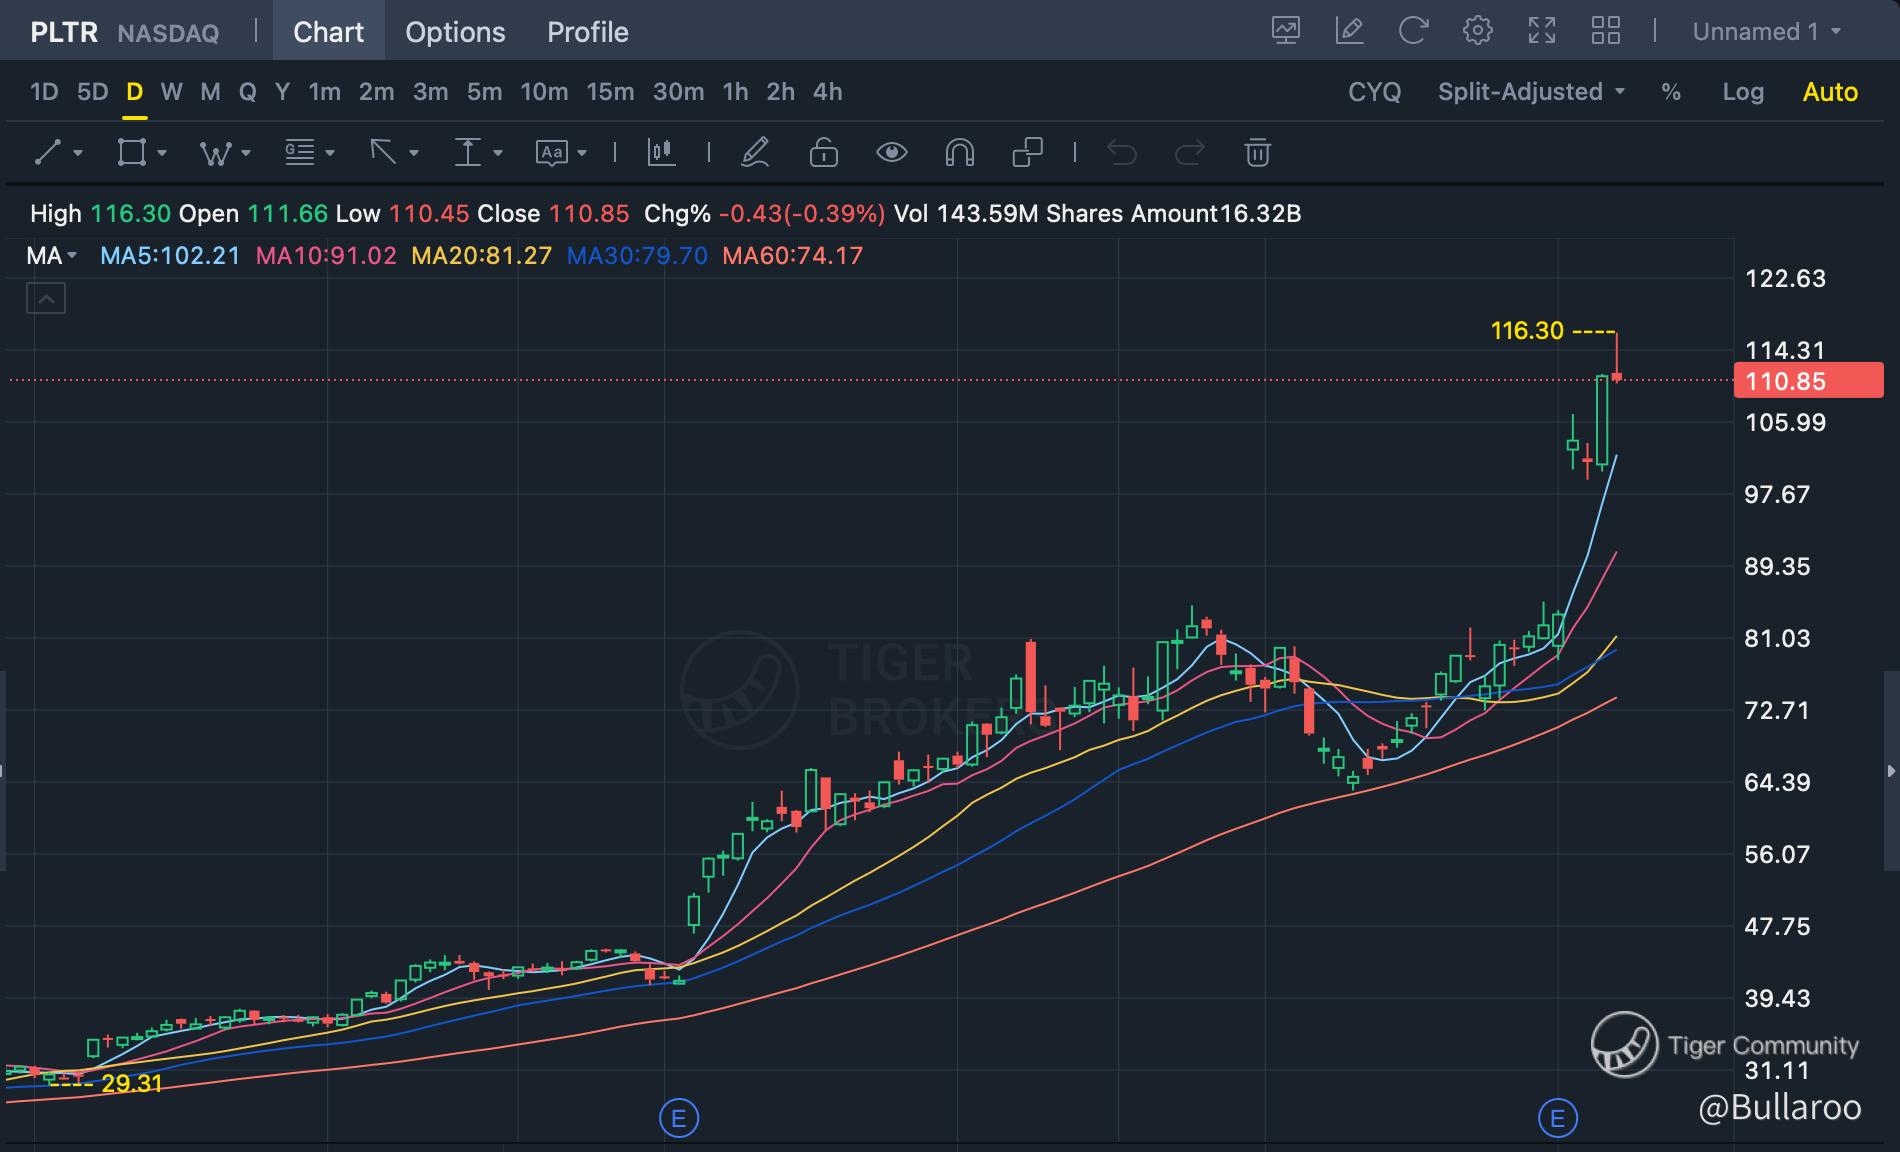The width and height of the screenshot is (1900, 1152).
Task: Toggle percentage scale mode
Action: click(x=1670, y=92)
